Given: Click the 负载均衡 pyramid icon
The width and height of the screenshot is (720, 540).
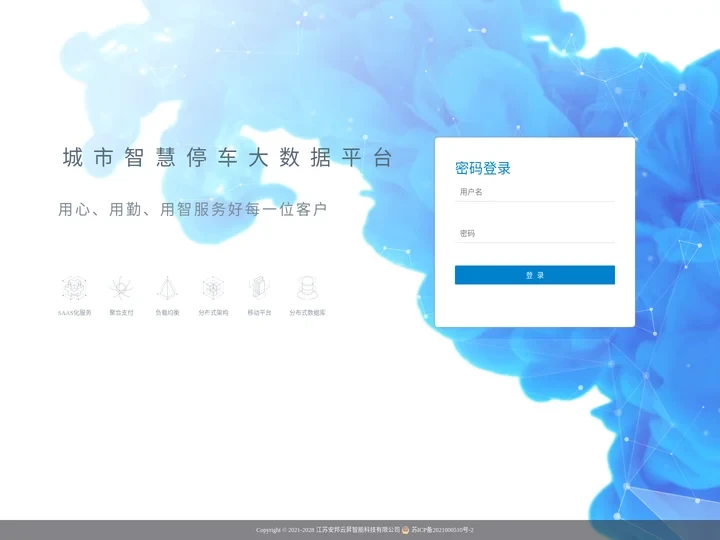Looking at the screenshot, I should 167,288.
